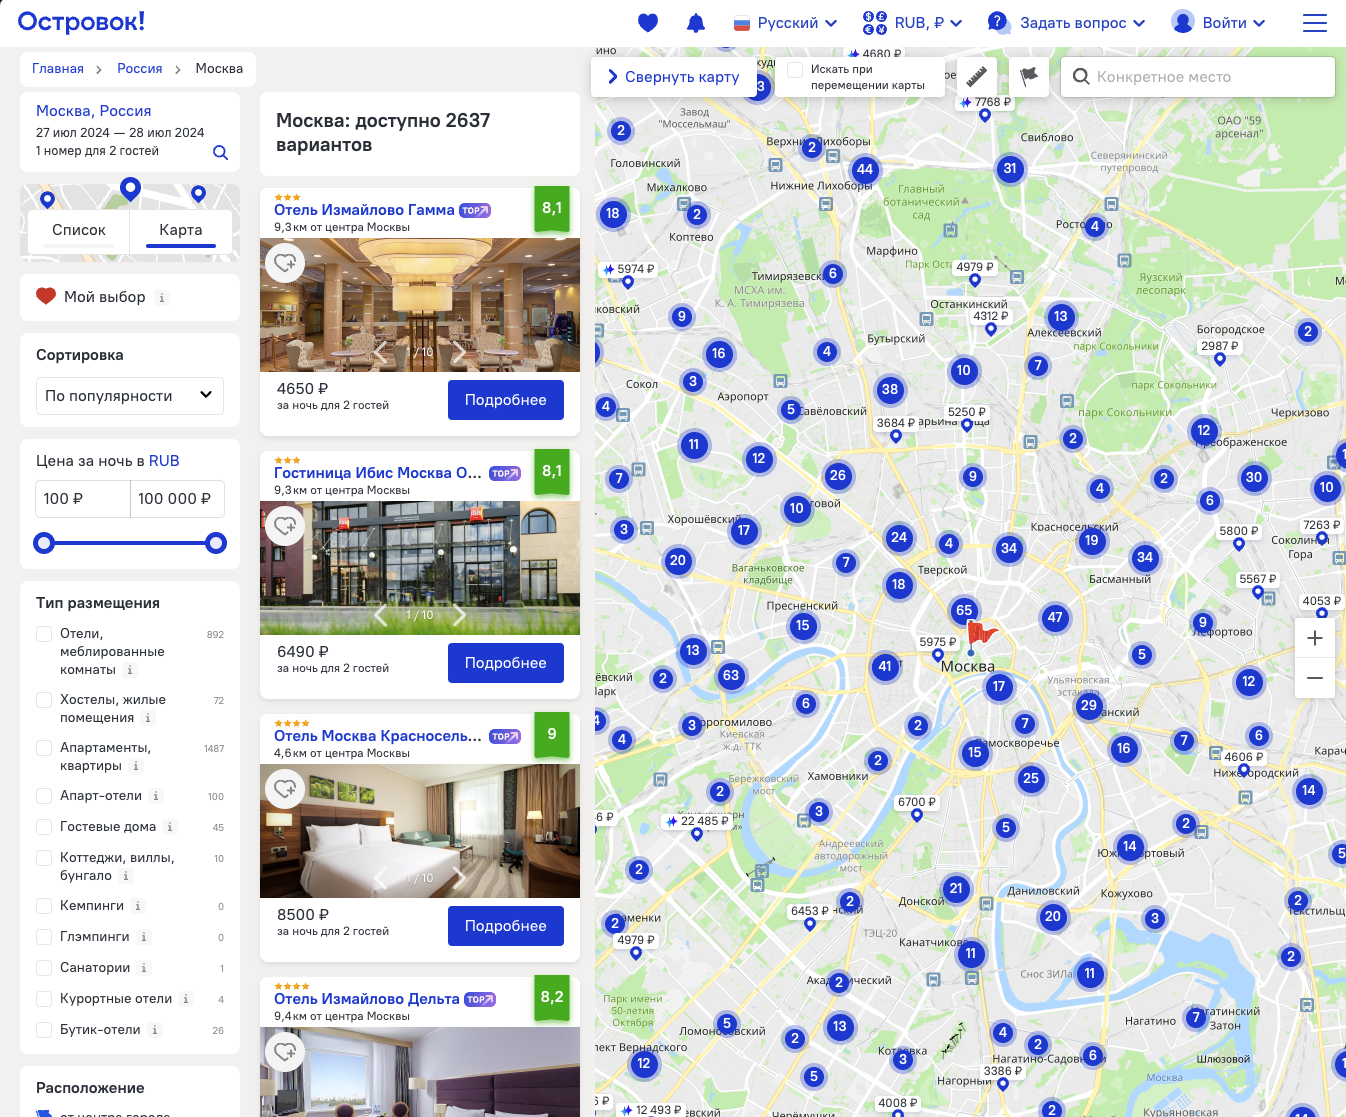The image size is (1346, 1117).
Task: Check Хостелы, жилые помещения filter
Action: (x=44, y=700)
